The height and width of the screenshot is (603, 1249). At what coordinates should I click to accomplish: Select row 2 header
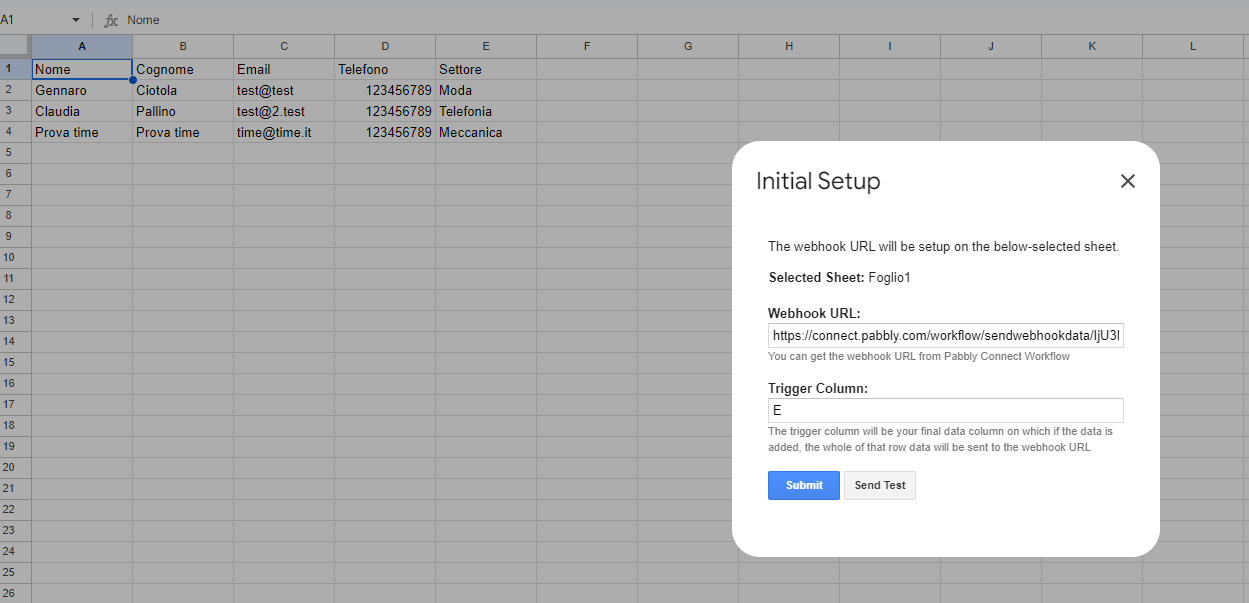point(15,90)
